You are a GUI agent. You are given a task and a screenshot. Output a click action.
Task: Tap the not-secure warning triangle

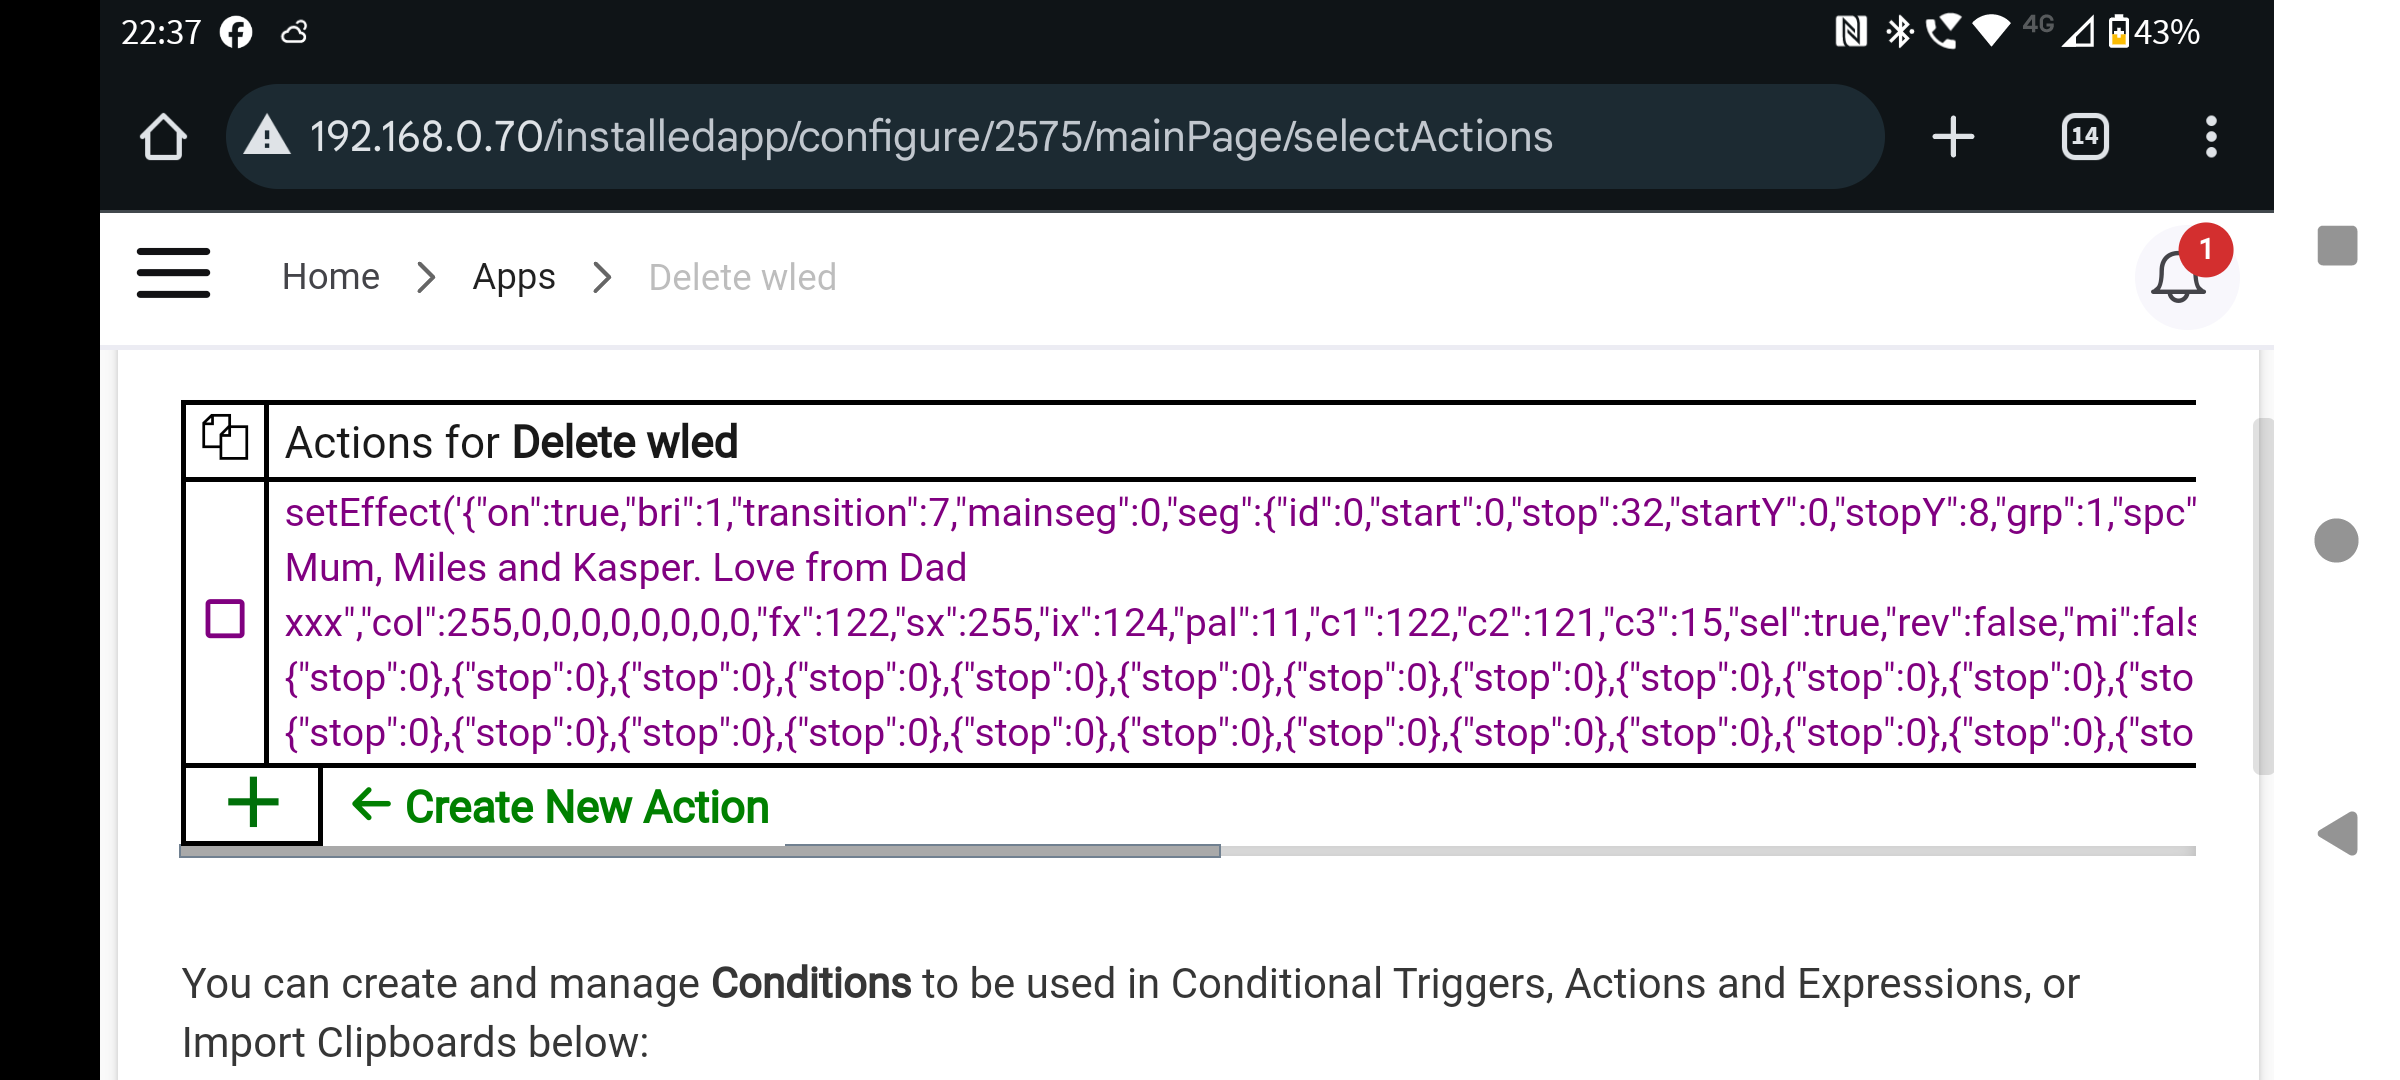(267, 136)
